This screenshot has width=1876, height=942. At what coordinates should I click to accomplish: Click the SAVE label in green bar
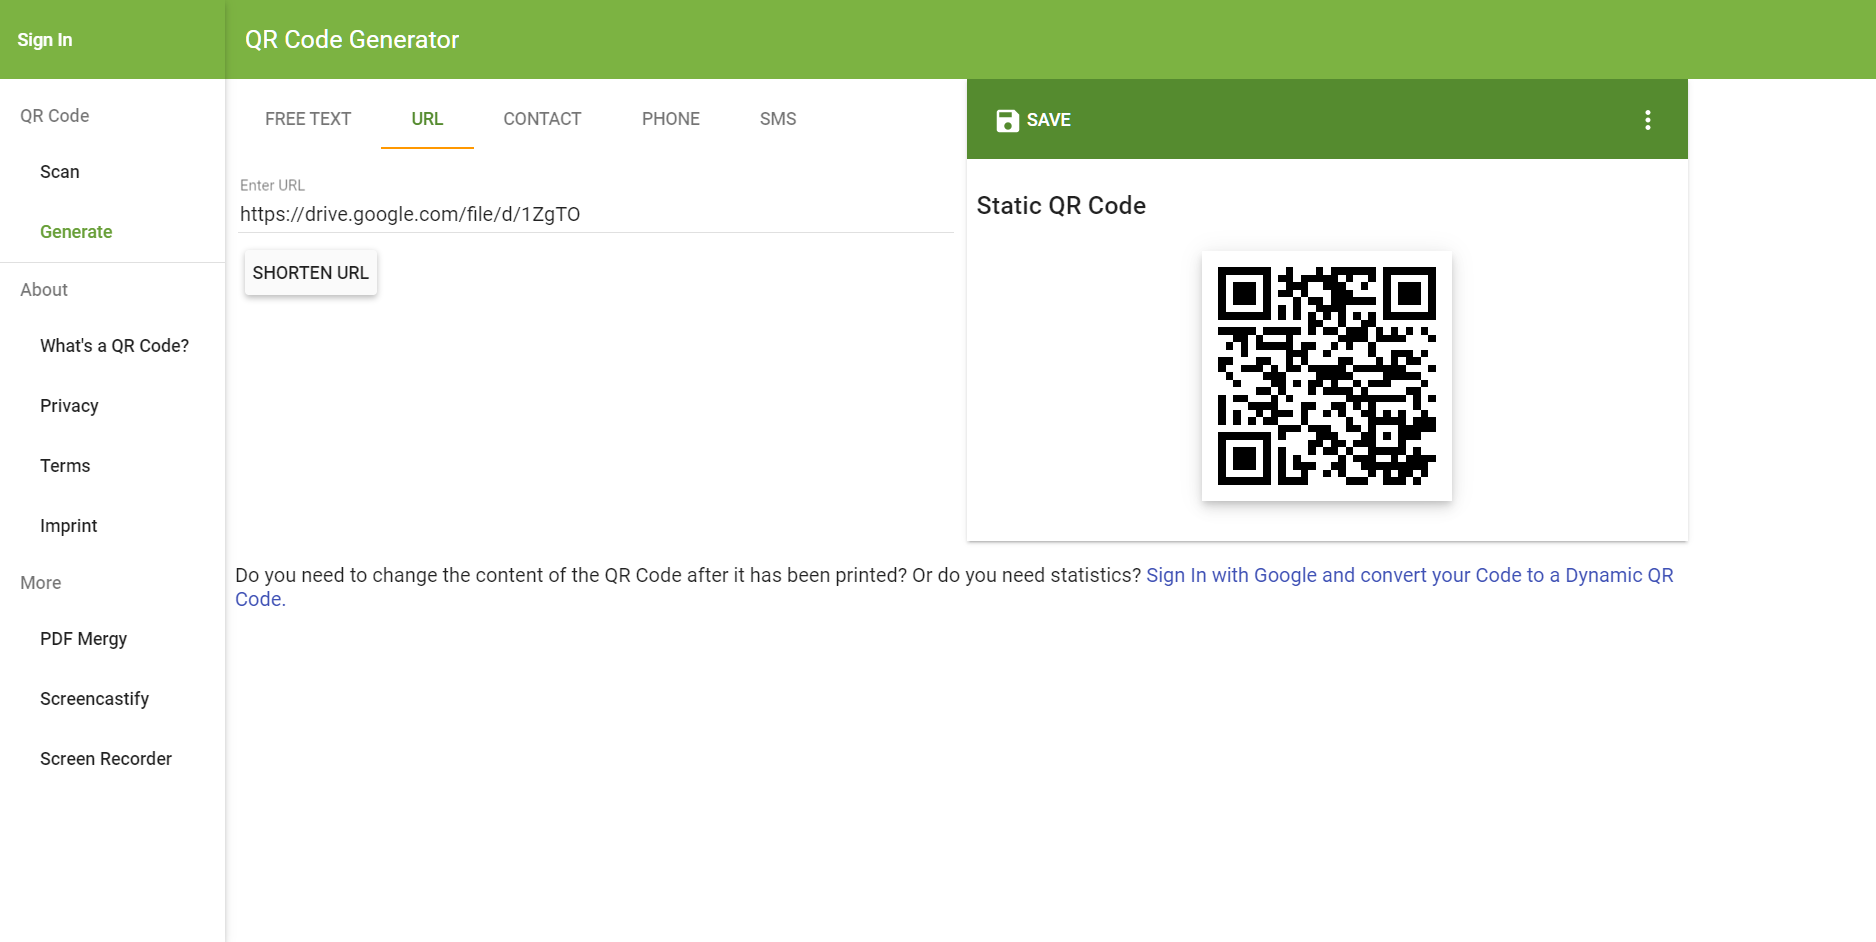click(1048, 120)
